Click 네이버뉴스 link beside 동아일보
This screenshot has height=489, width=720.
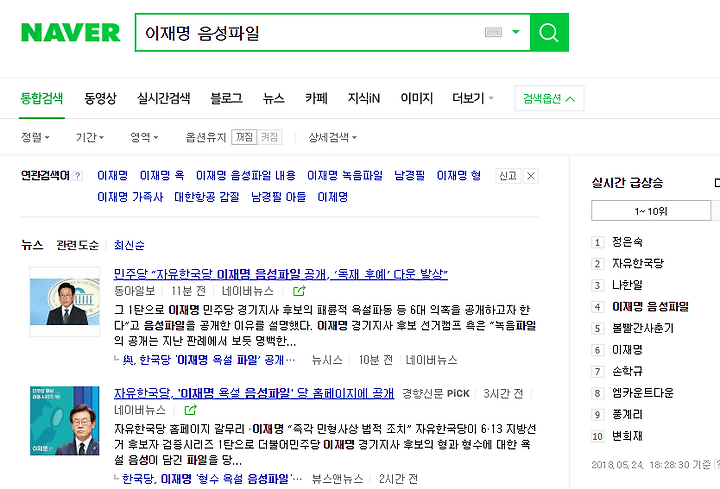(x=247, y=291)
